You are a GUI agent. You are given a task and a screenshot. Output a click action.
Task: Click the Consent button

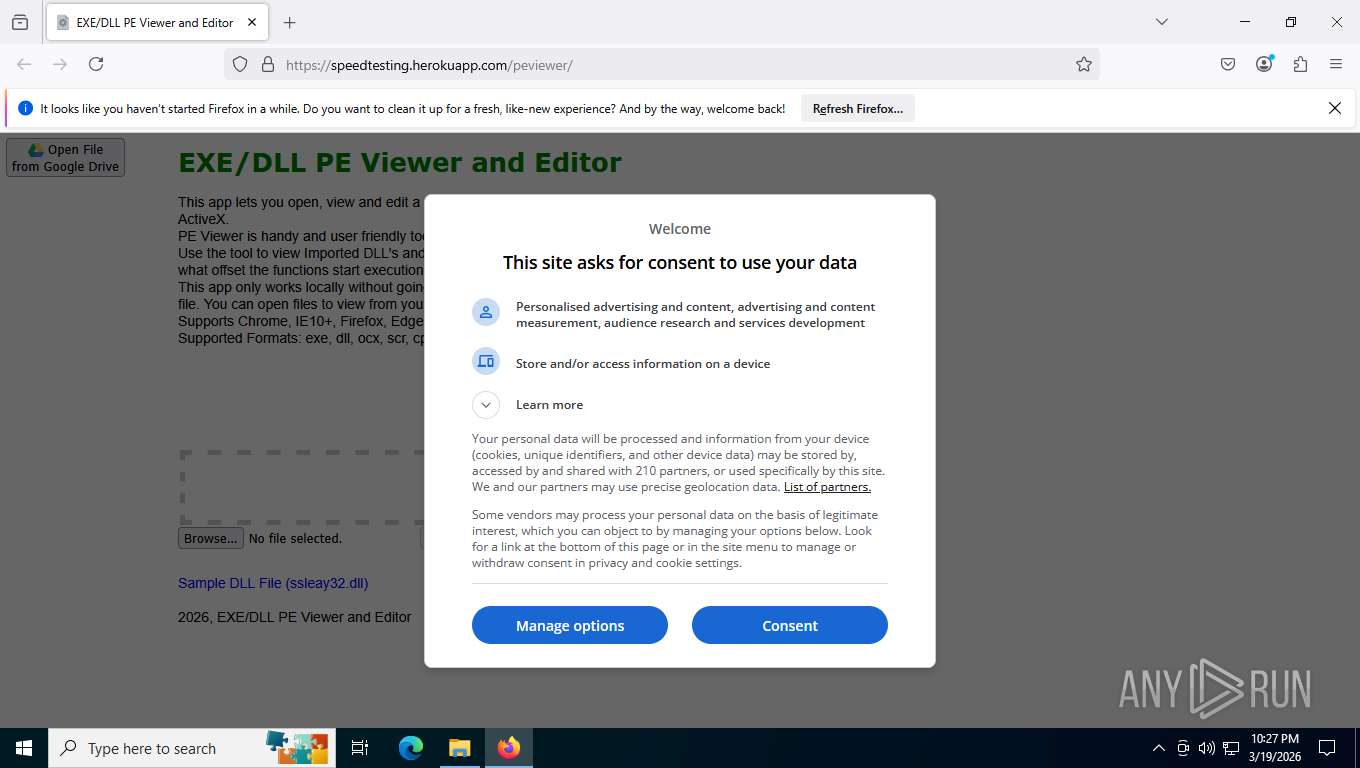coord(790,625)
